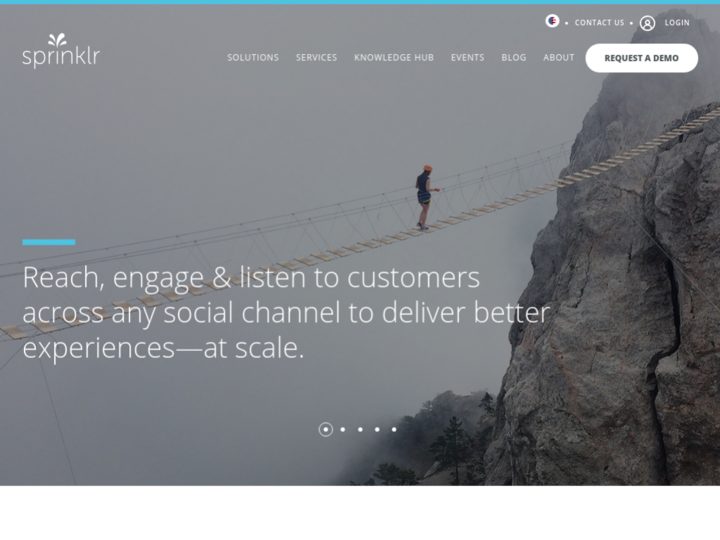Click the Request a Demo button
720x540 pixels.
point(641,58)
